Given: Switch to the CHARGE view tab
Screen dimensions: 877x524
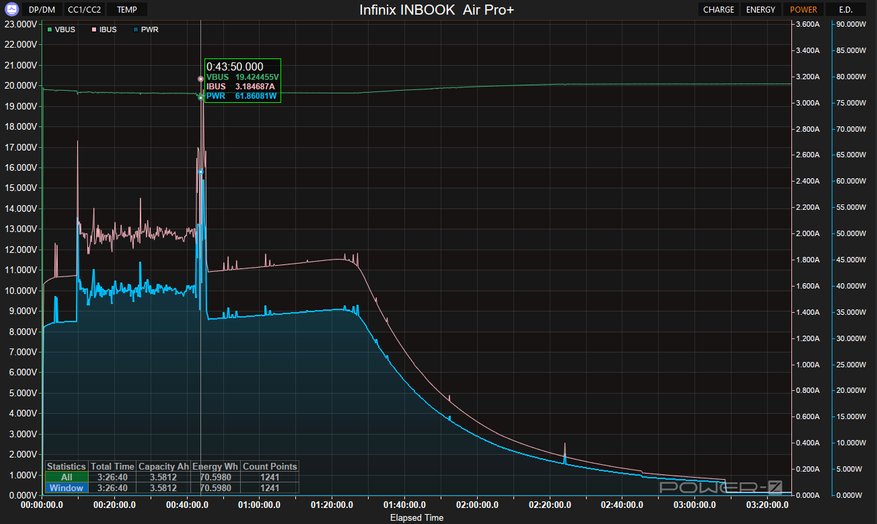Looking at the screenshot, I should [718, 10].
